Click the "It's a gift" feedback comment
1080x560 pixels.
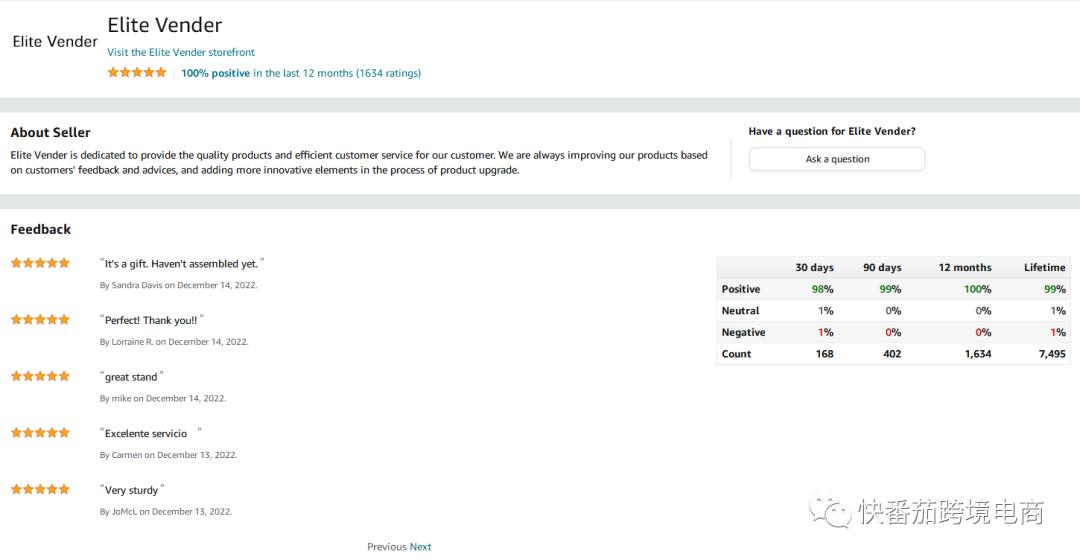point(182,264)
